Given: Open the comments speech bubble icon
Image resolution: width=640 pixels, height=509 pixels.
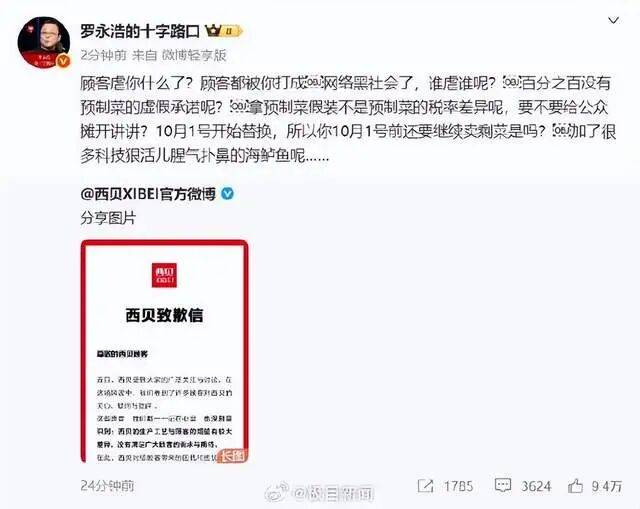Looking at the screenshot, I should pos(502,485).
